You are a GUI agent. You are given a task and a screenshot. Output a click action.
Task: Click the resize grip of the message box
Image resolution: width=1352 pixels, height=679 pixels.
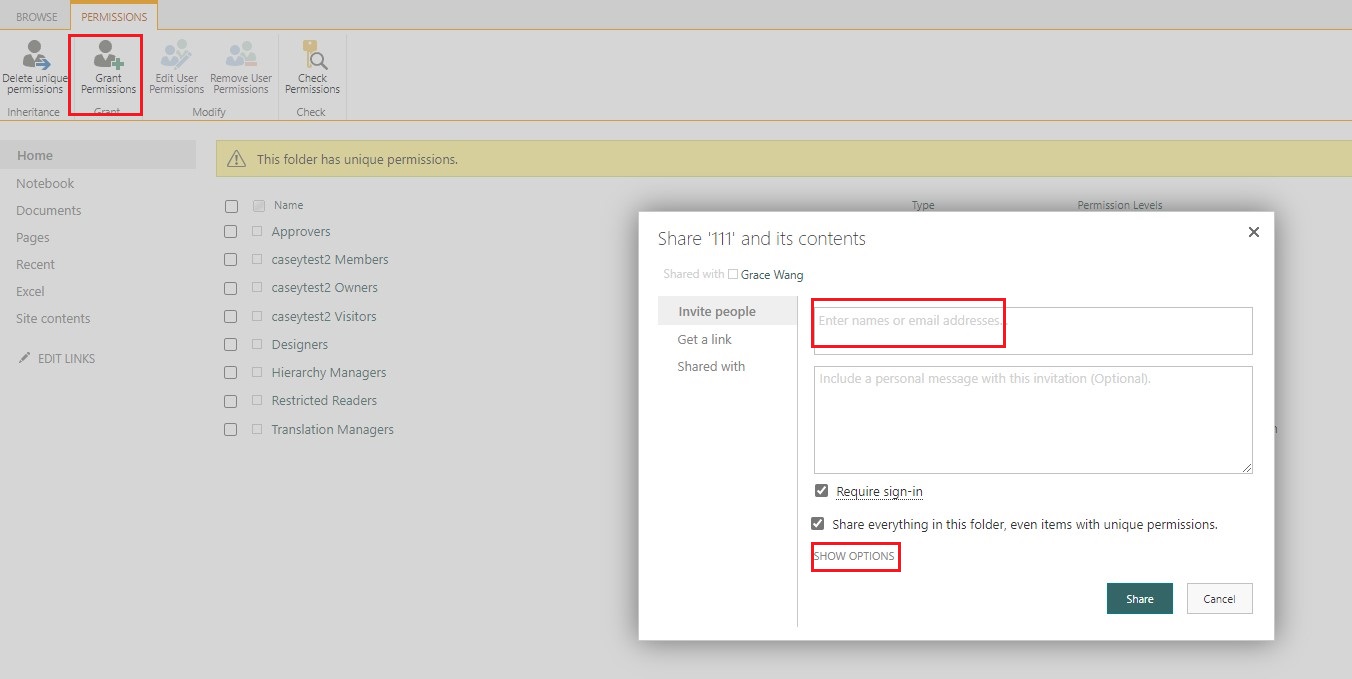click(1247, 468)
